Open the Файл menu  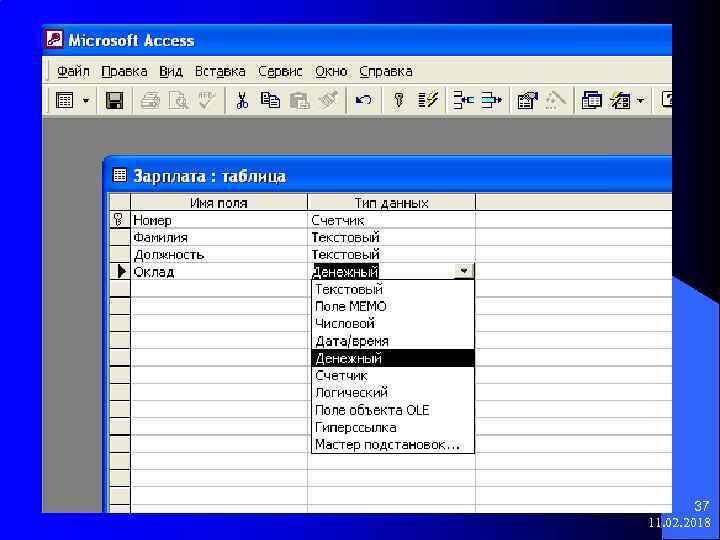point(73,71)
